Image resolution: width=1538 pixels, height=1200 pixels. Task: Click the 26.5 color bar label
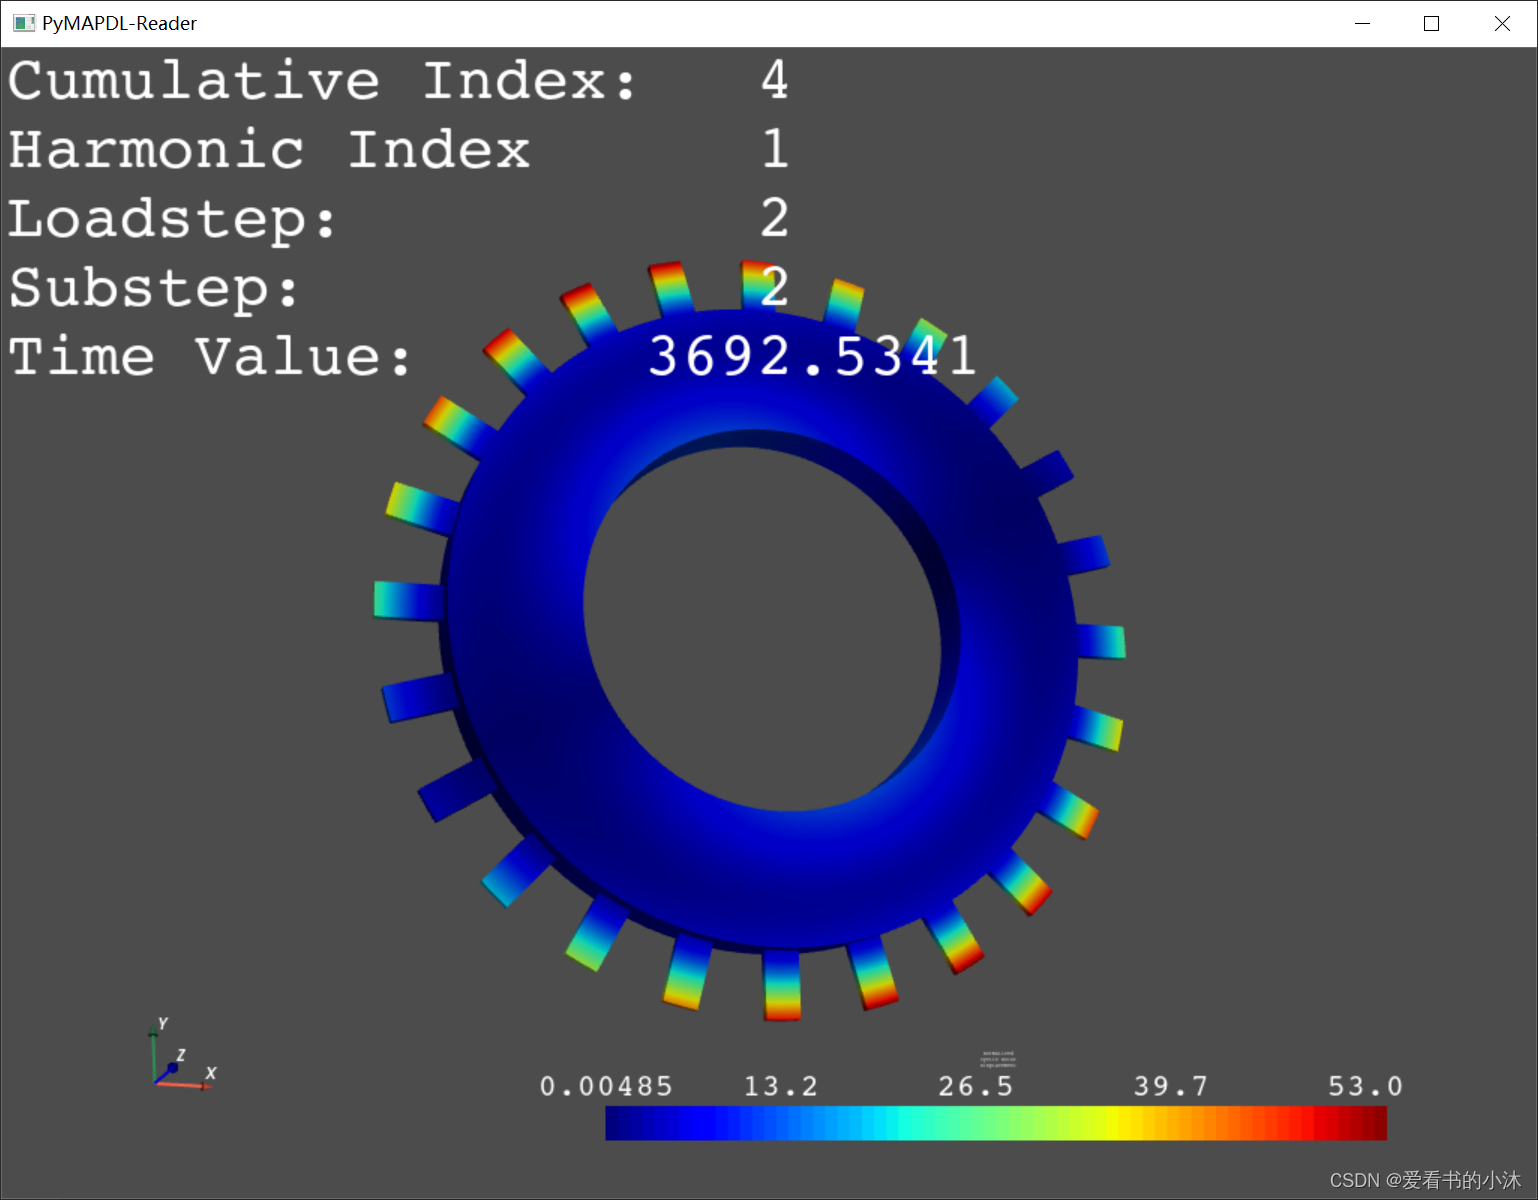976,1086
